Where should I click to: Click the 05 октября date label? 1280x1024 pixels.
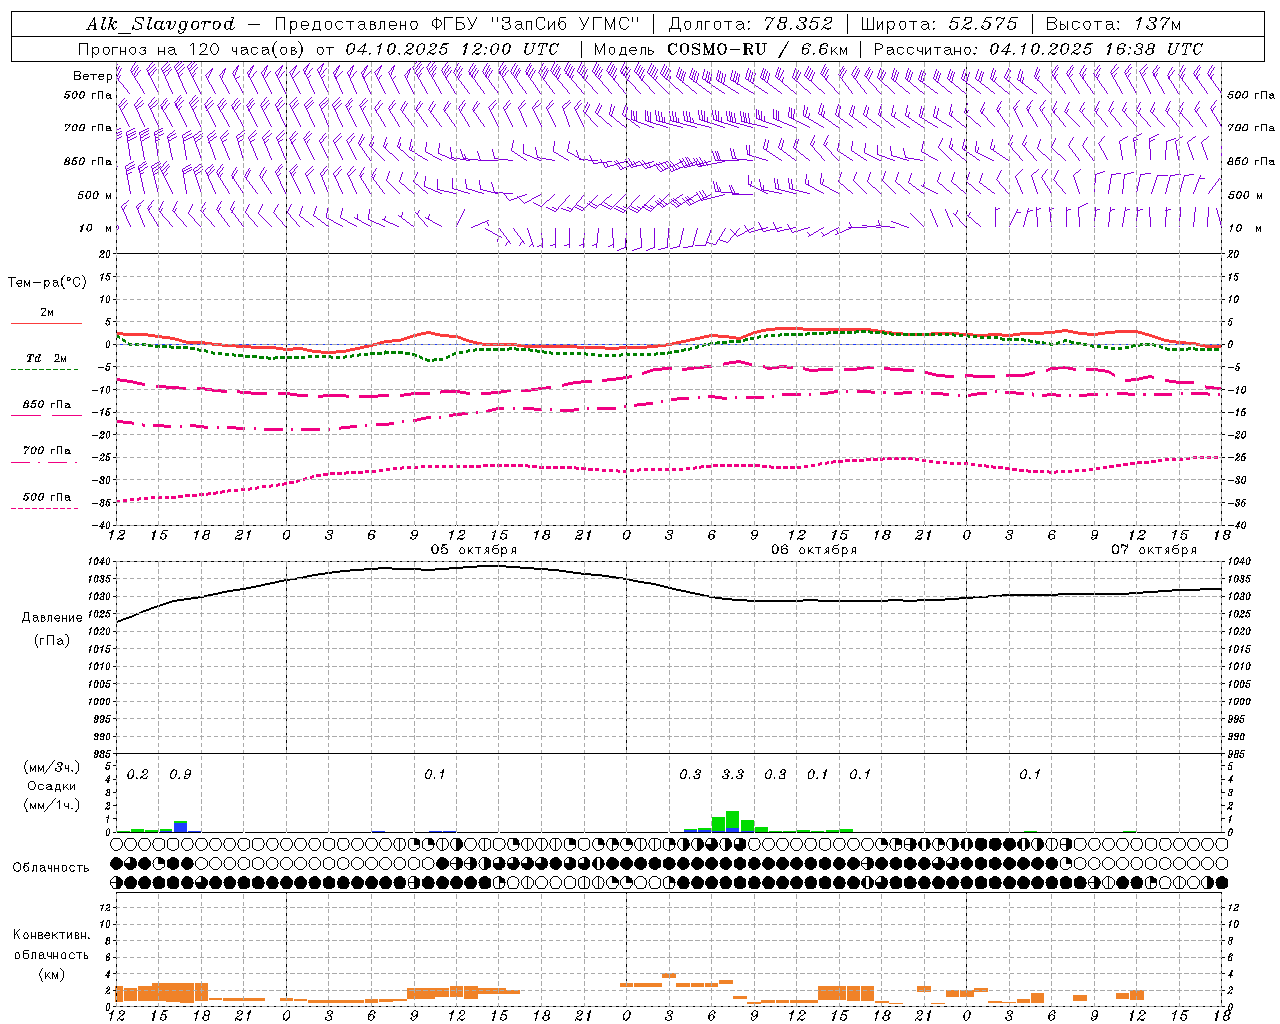click(474, 549)
